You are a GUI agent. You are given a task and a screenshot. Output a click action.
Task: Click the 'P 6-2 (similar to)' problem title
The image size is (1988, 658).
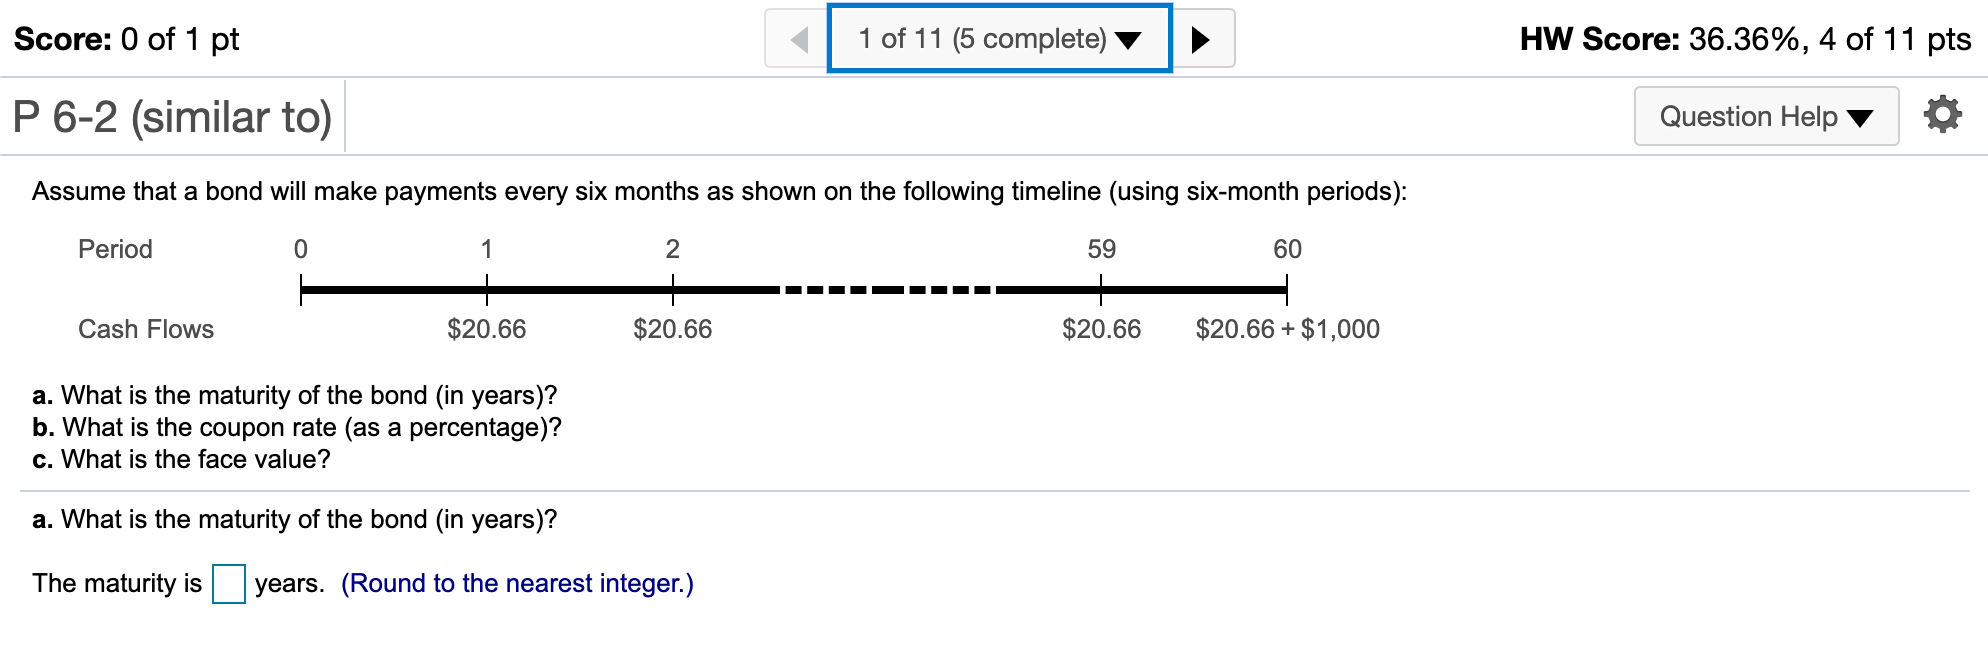click(172, 117)
